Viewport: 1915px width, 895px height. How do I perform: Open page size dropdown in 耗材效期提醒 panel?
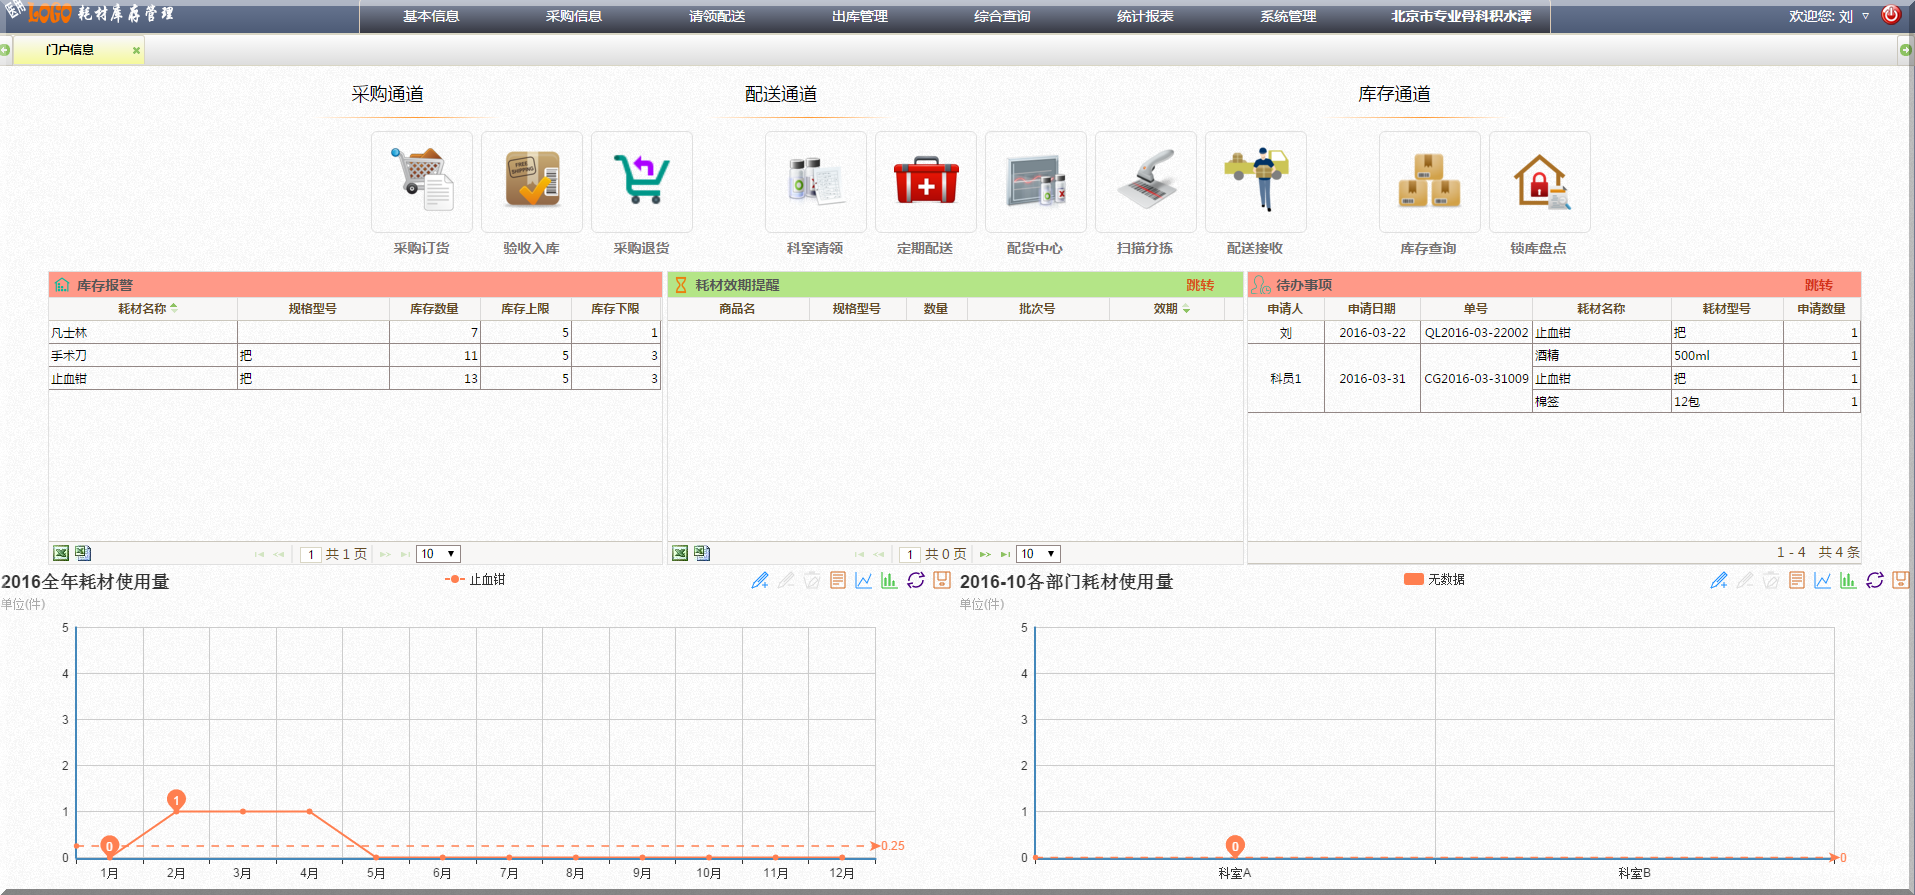point(1038,554)
